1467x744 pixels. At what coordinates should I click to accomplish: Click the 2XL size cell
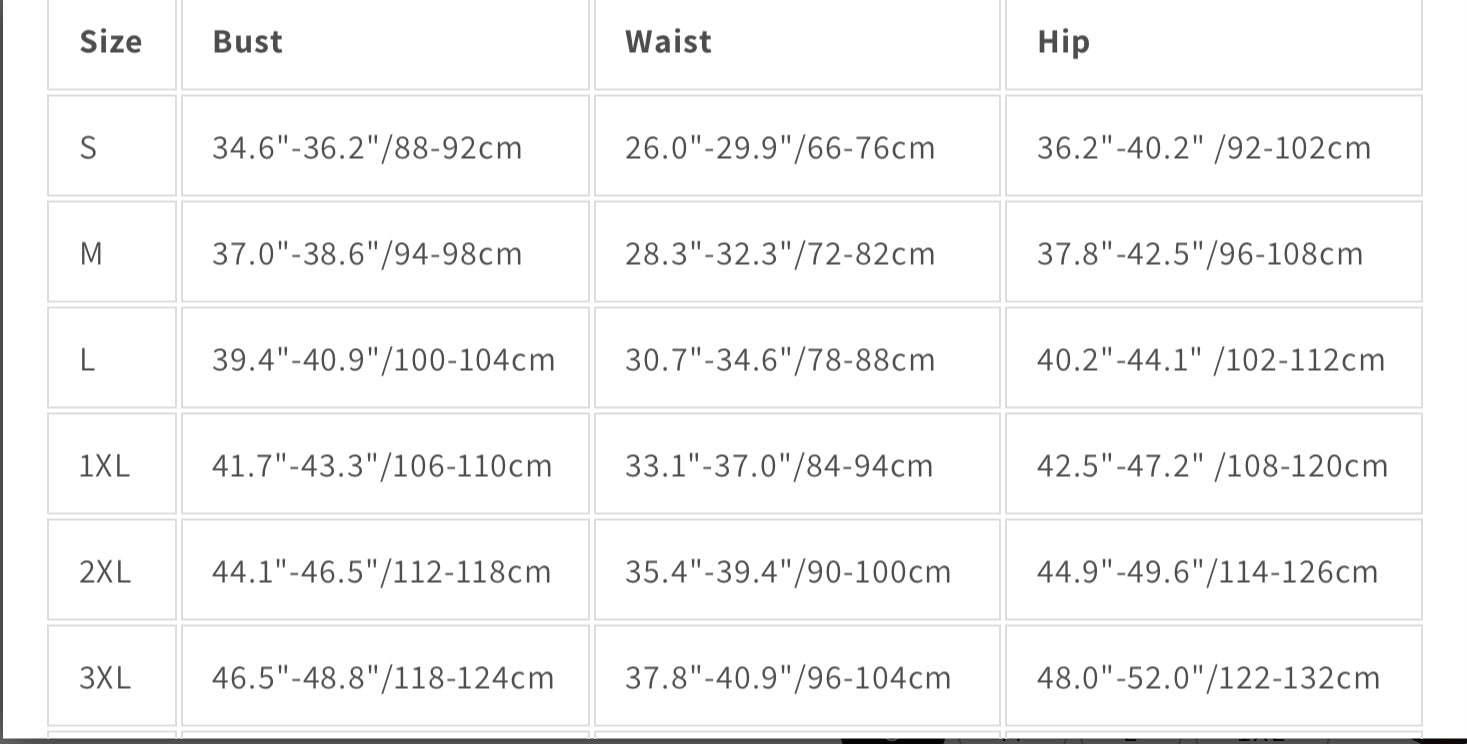[112, 570]
